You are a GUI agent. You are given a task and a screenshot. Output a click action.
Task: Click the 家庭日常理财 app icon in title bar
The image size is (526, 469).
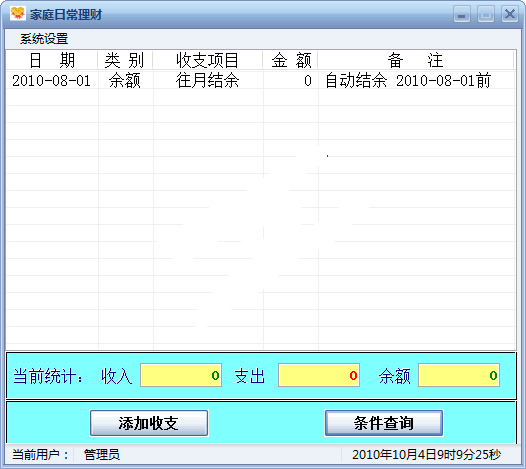pos(17,14)
